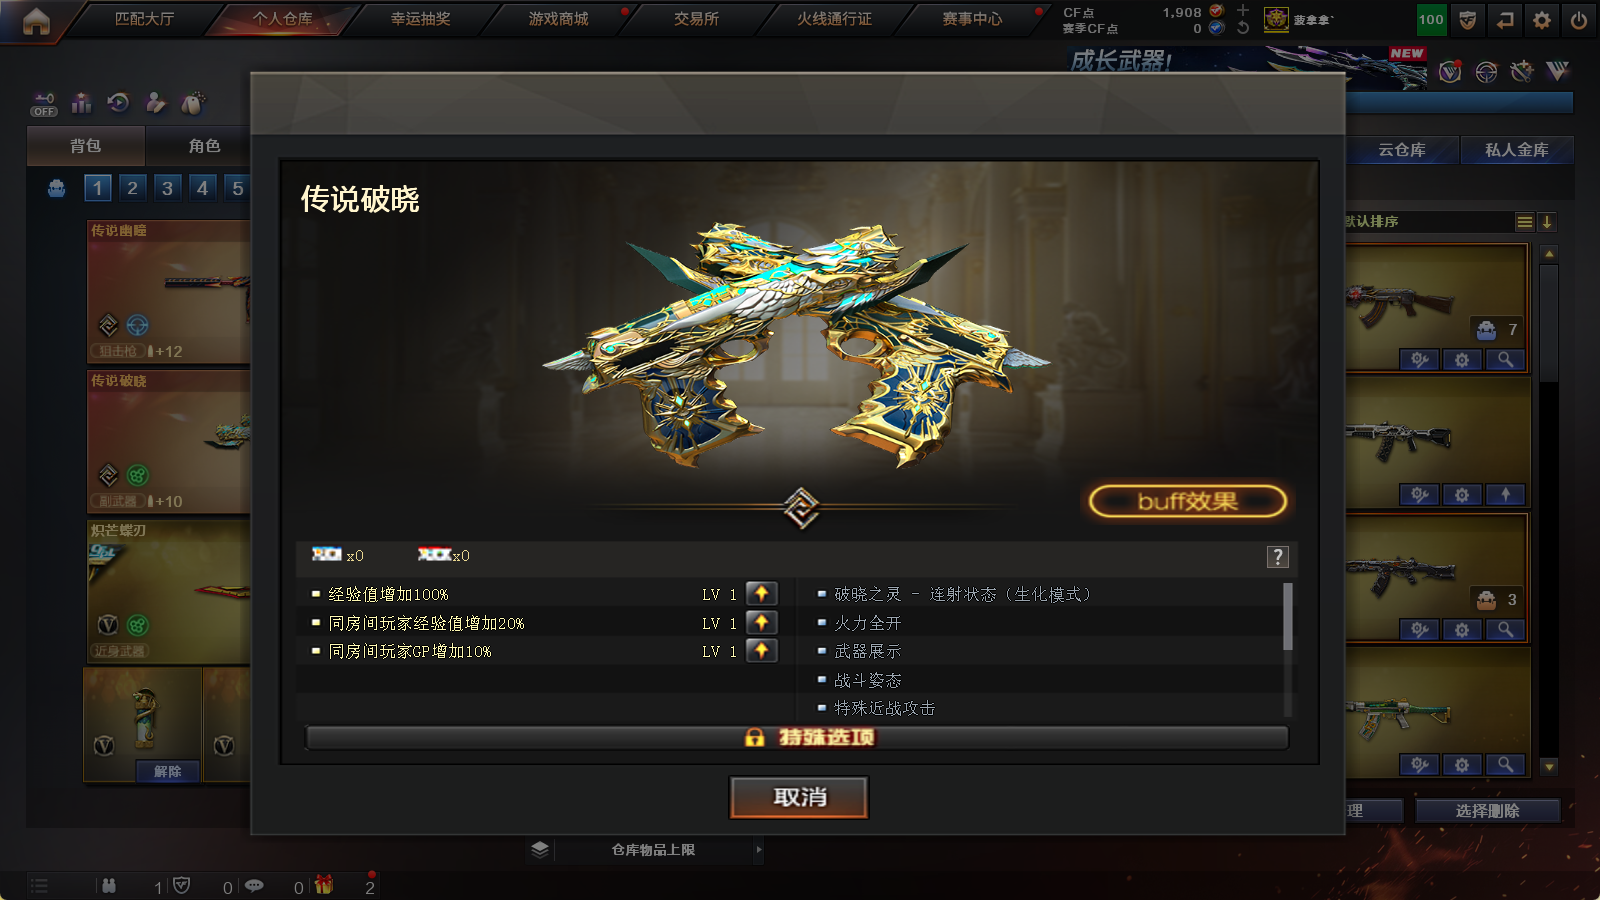The height and width of the screenshot is (900, 1600).
Task: Toggle list view icon next to 默认排序
Action: [x=1524, y=222]
